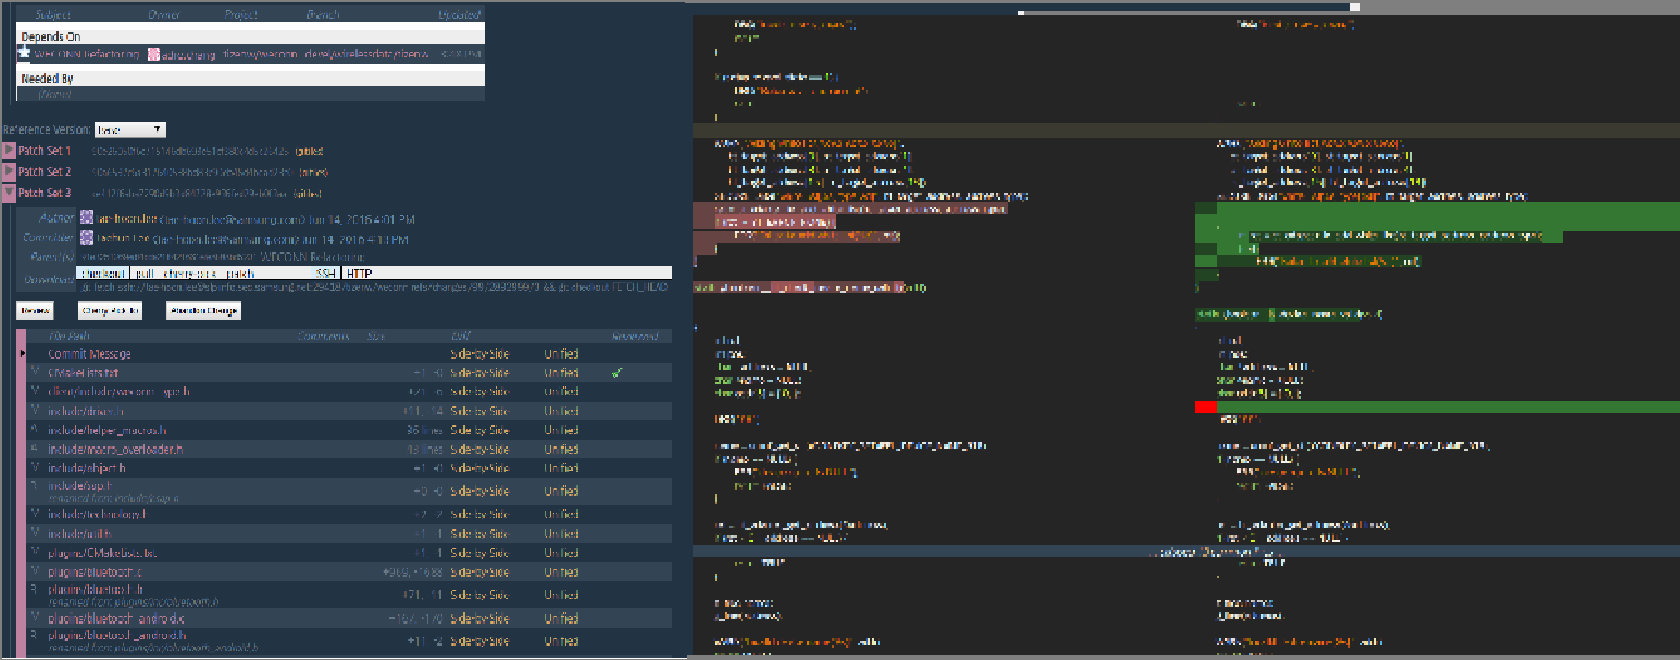Click the owner avatar in Depends On row
The height and width of the screenshot is (660, 1680).
pos(153,54)
